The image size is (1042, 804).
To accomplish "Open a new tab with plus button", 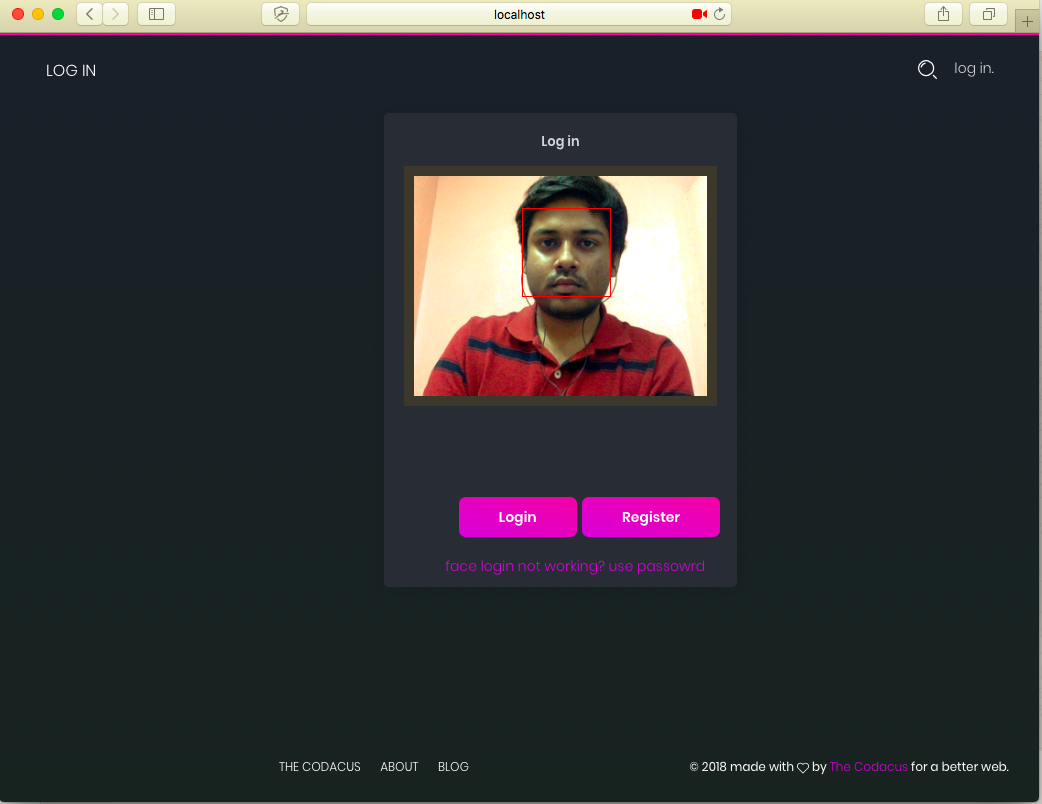I will click(x=1027, y=21).
